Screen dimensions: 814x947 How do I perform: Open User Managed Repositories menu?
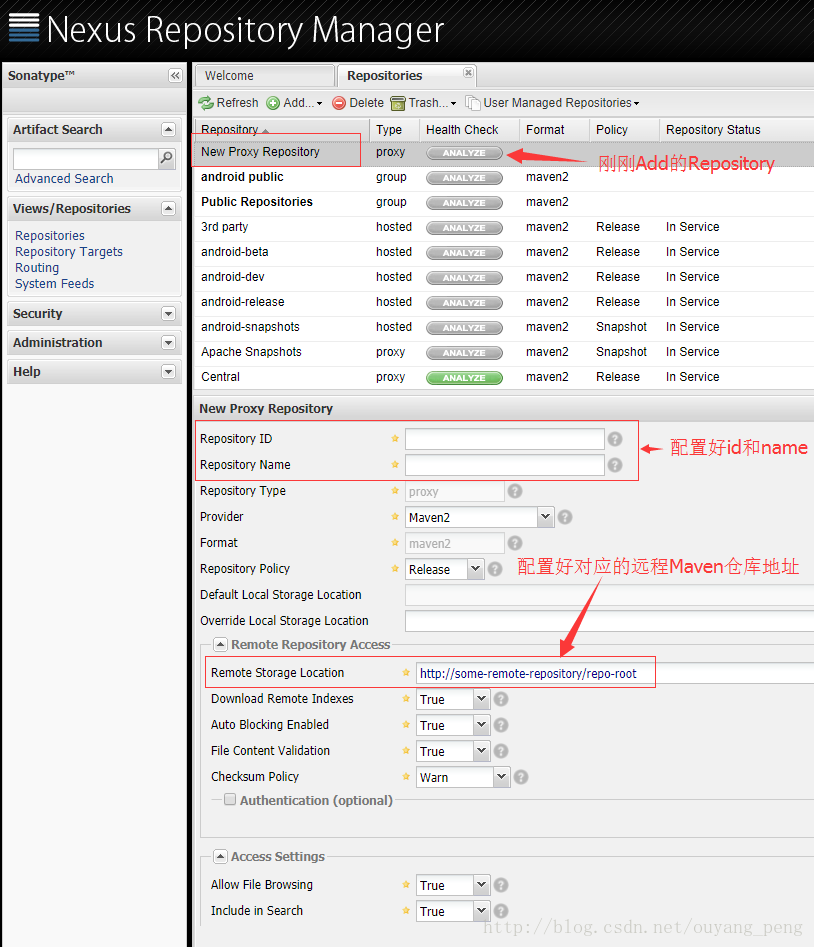point(553,103)
